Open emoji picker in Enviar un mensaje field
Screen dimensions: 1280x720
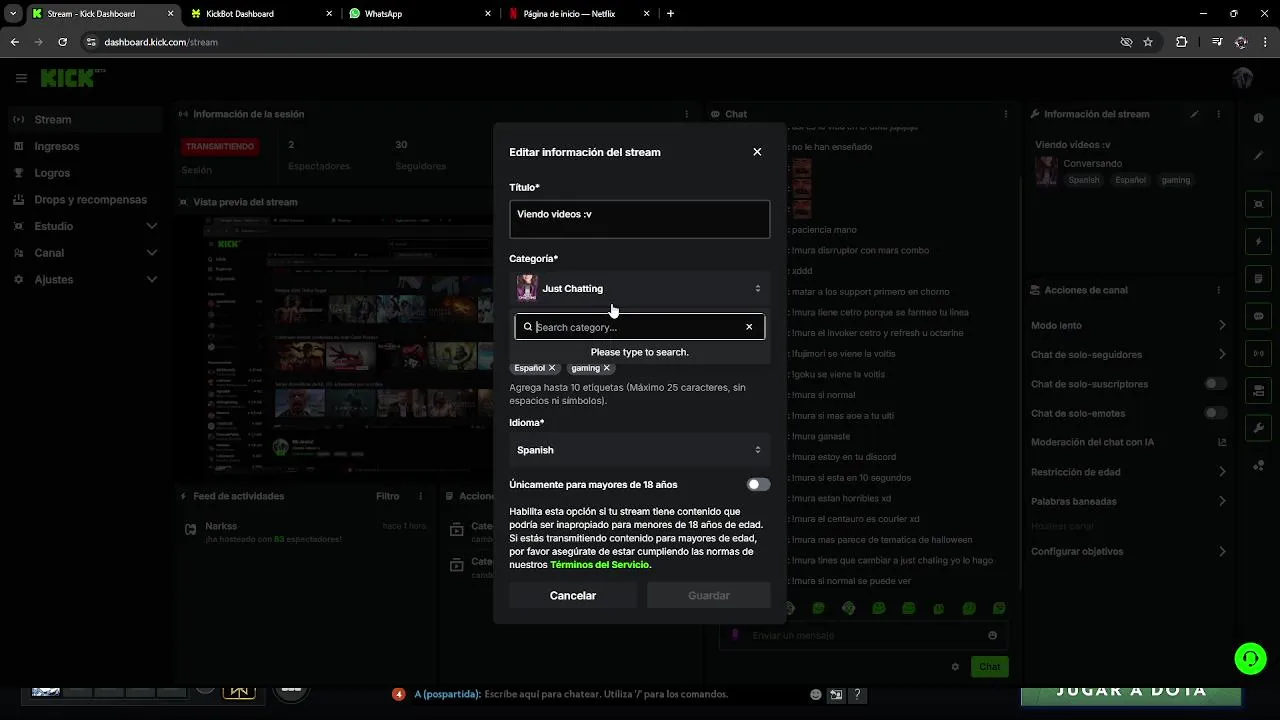(992, 635)
